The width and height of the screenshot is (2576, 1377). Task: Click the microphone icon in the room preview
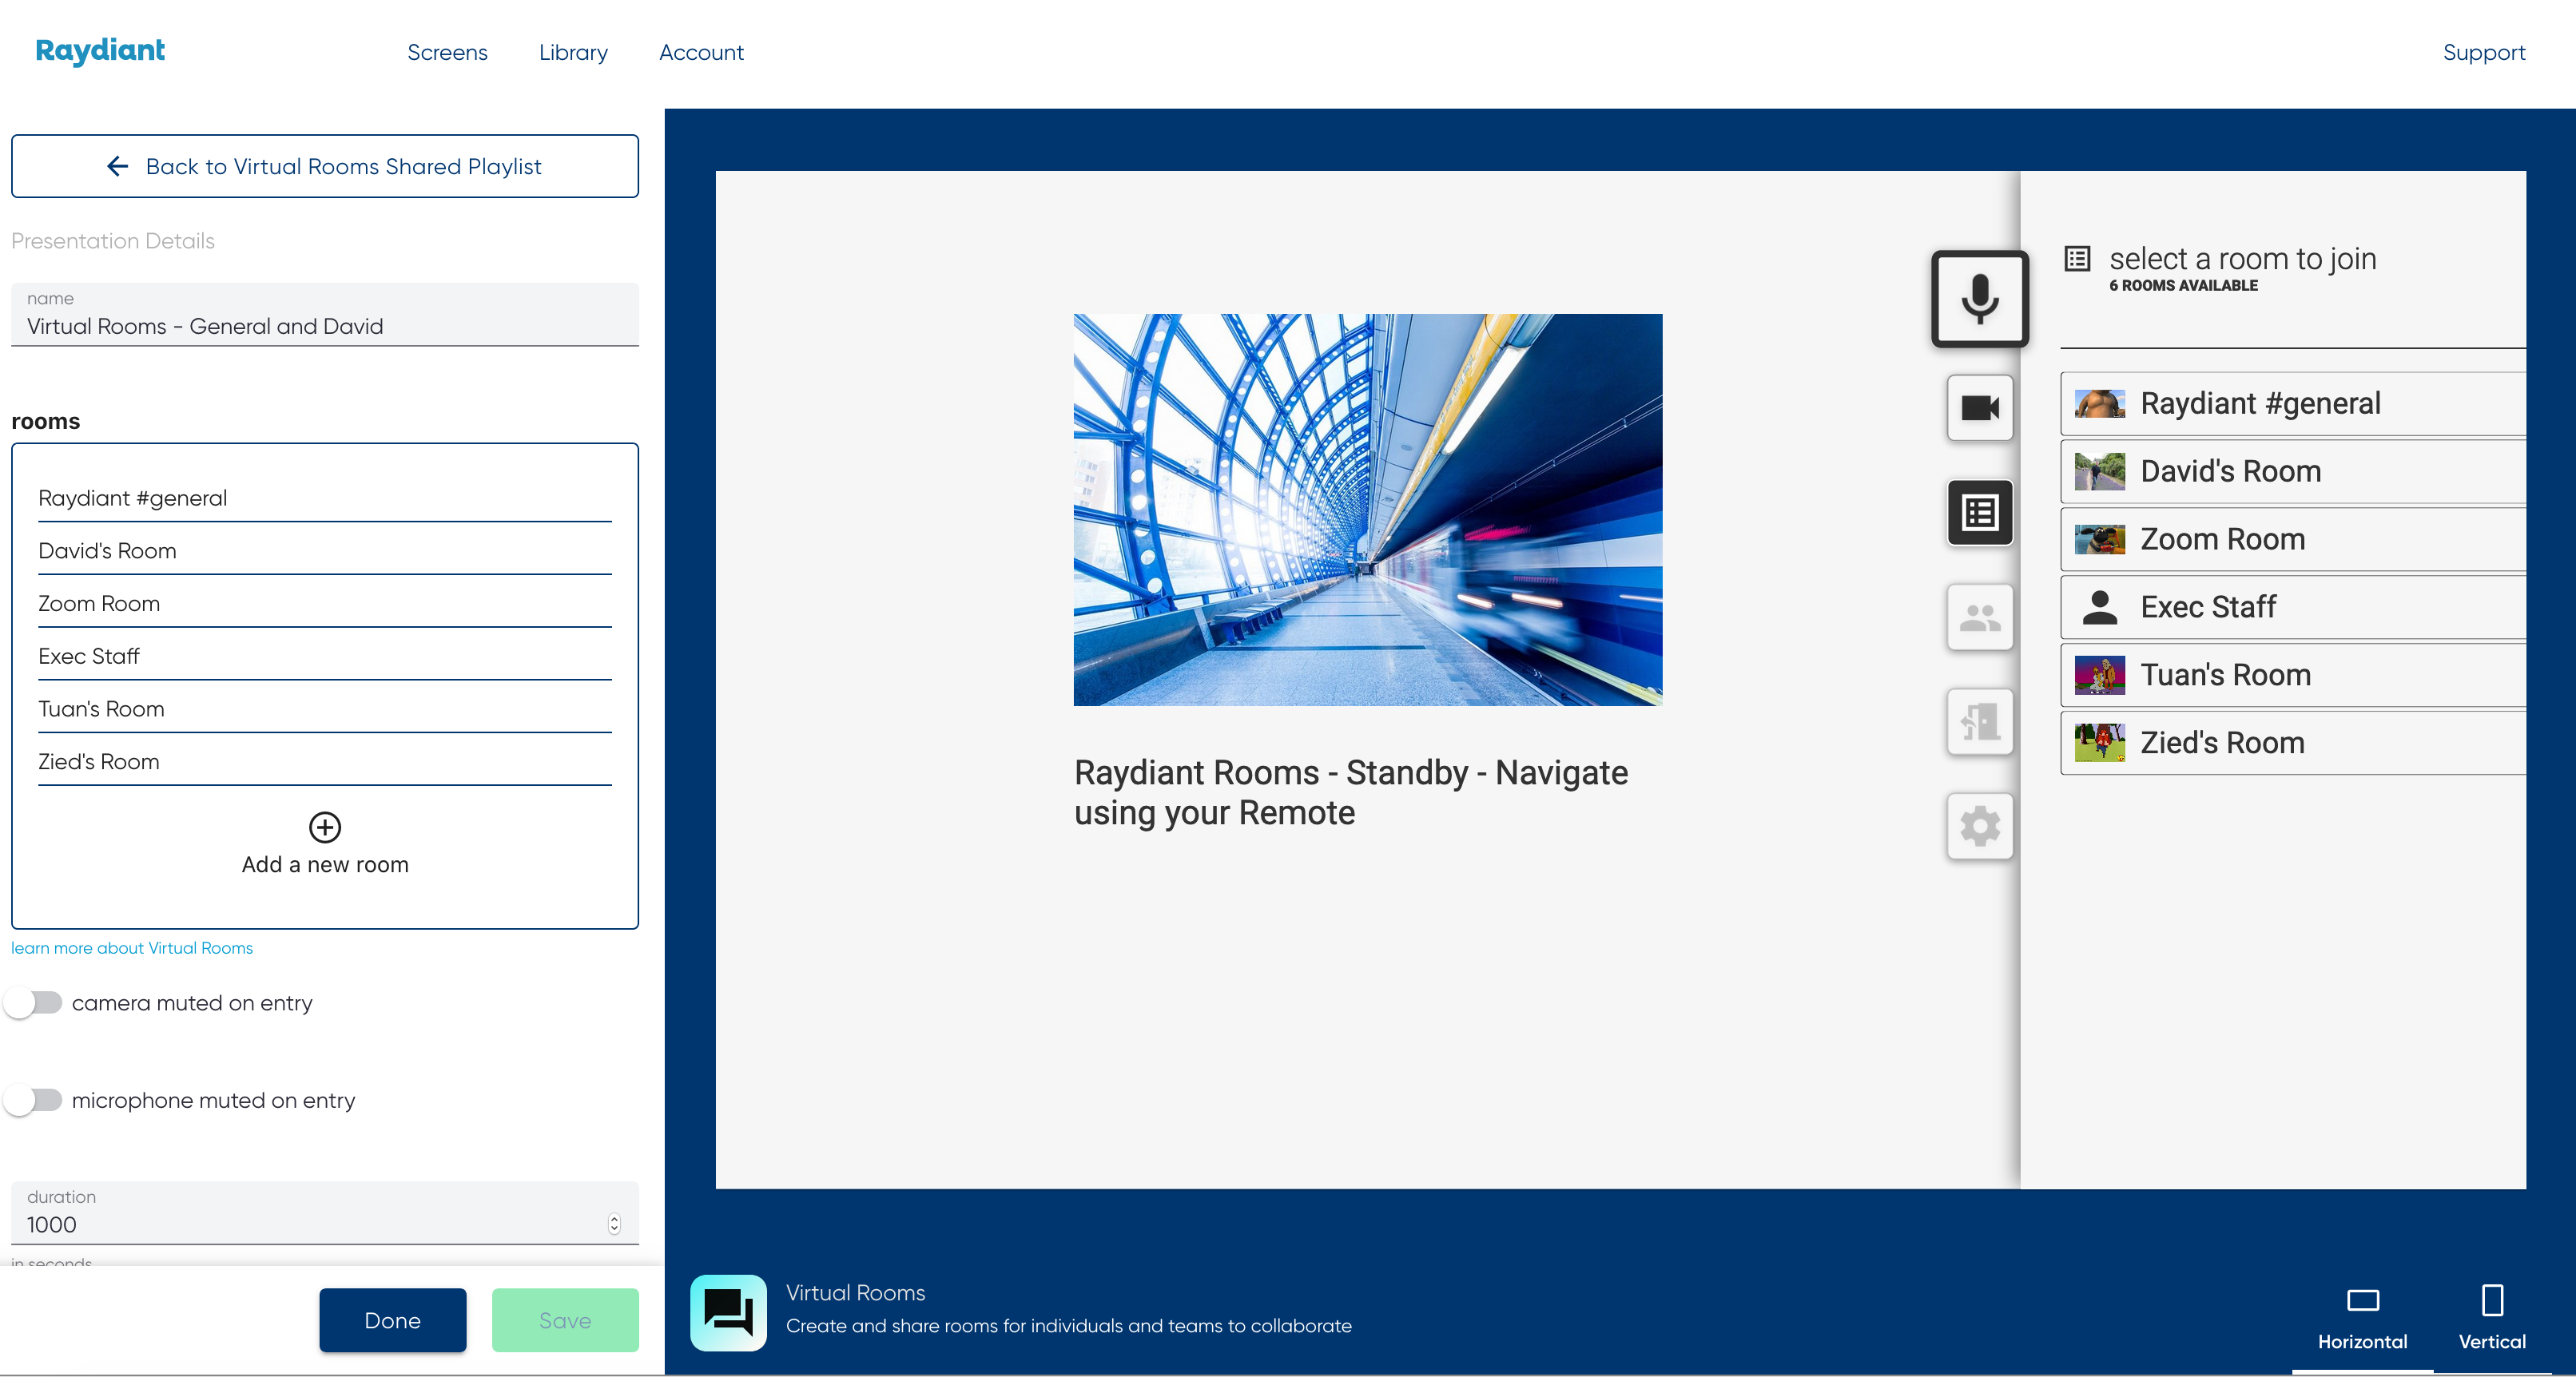click(1979, 299)
